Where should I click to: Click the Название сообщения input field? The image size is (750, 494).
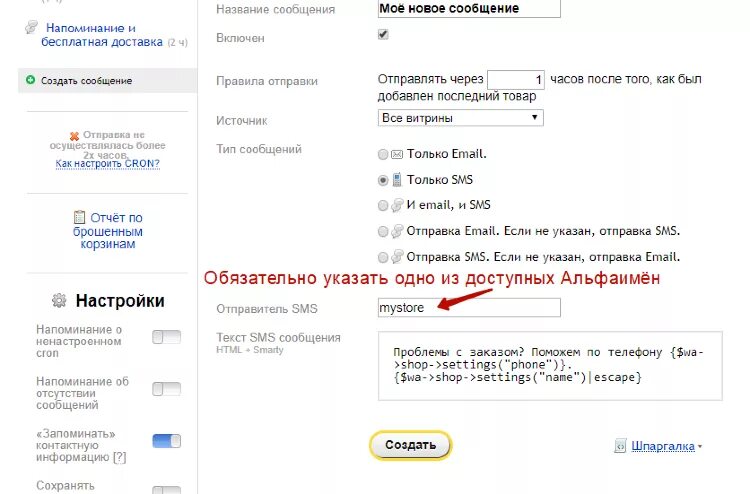pos(469,9)
